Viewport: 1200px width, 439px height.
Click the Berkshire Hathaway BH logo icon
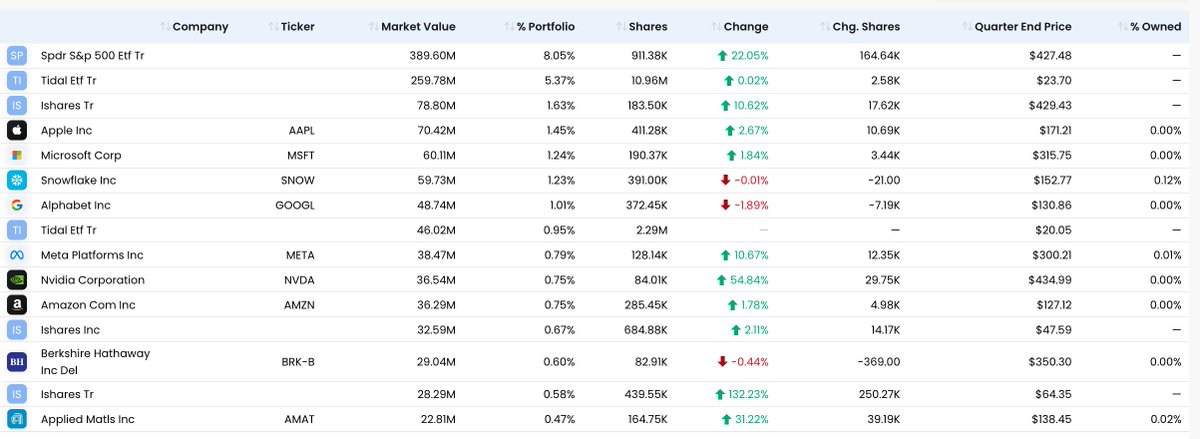coord(16,362)
